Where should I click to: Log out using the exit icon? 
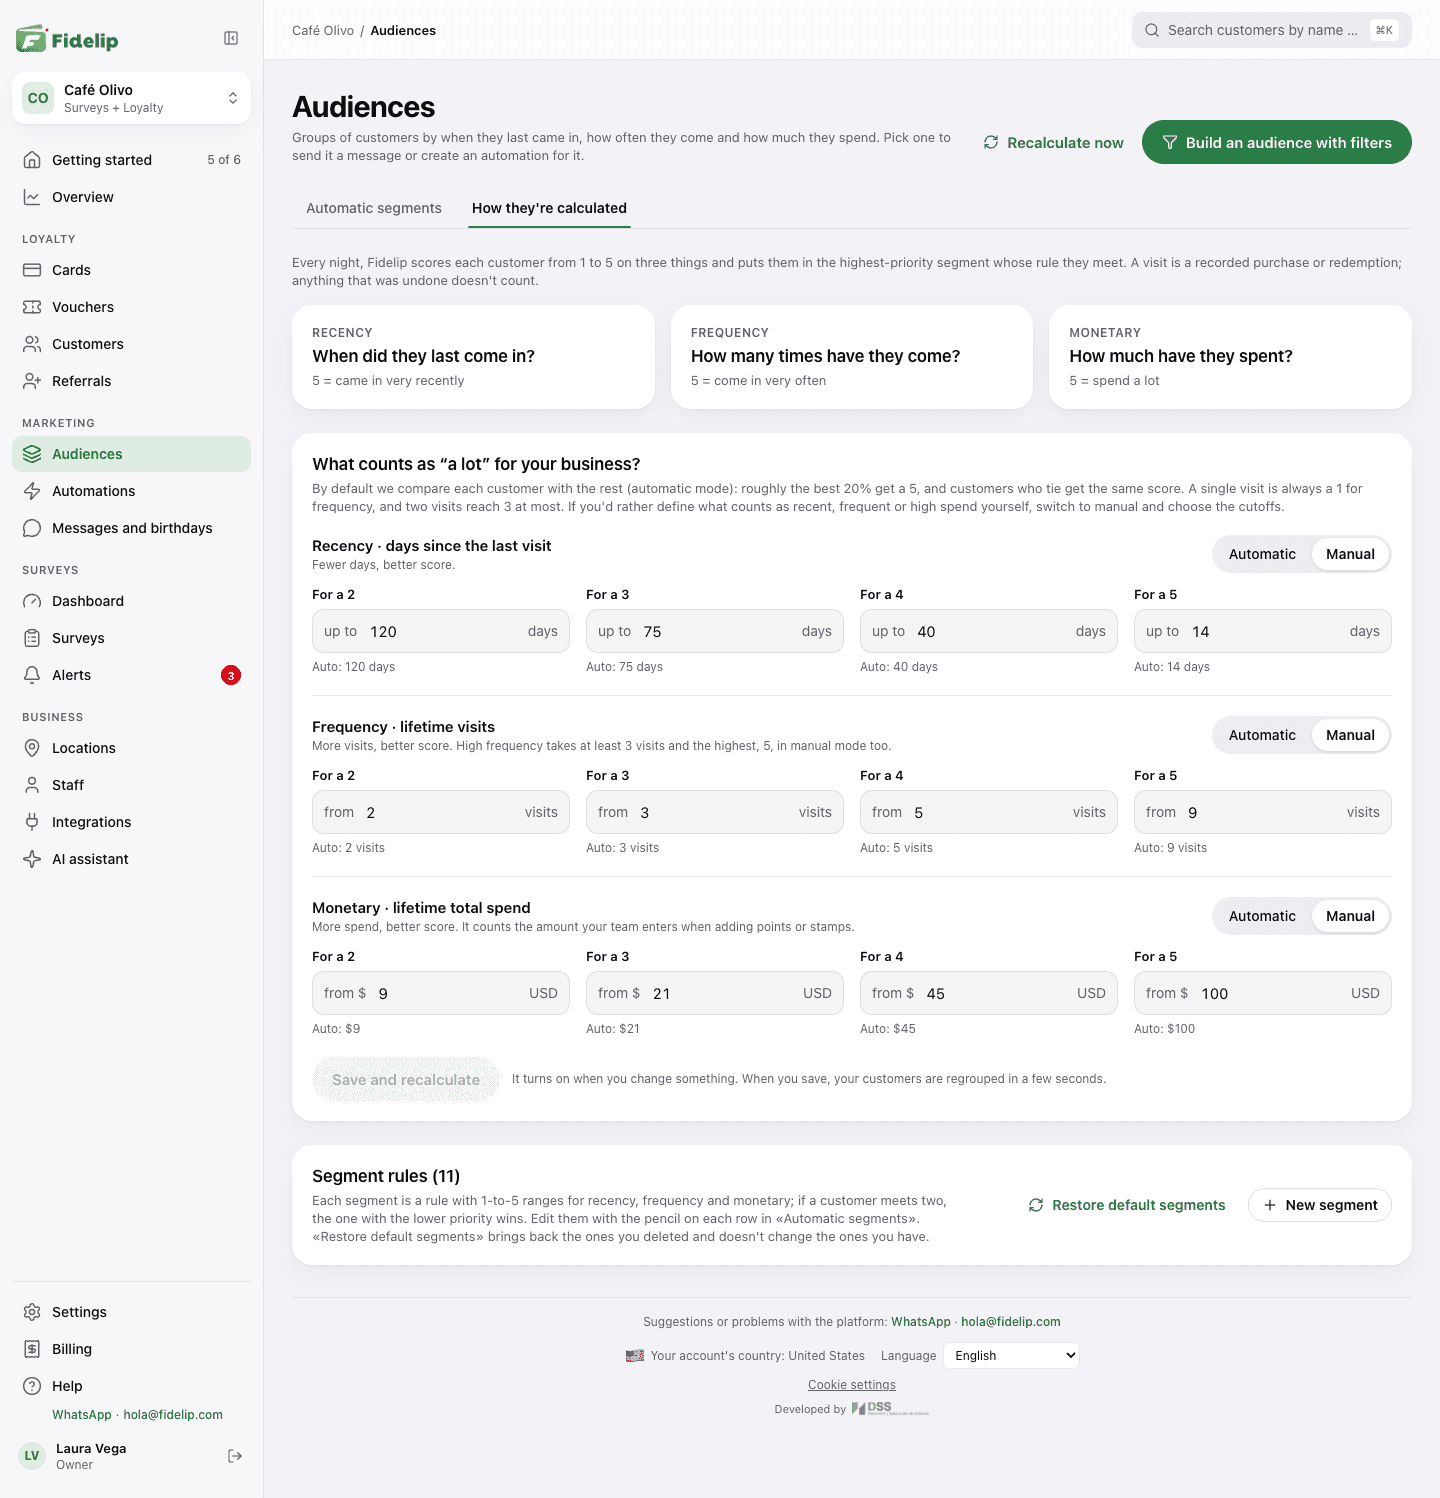(235, 1456)
